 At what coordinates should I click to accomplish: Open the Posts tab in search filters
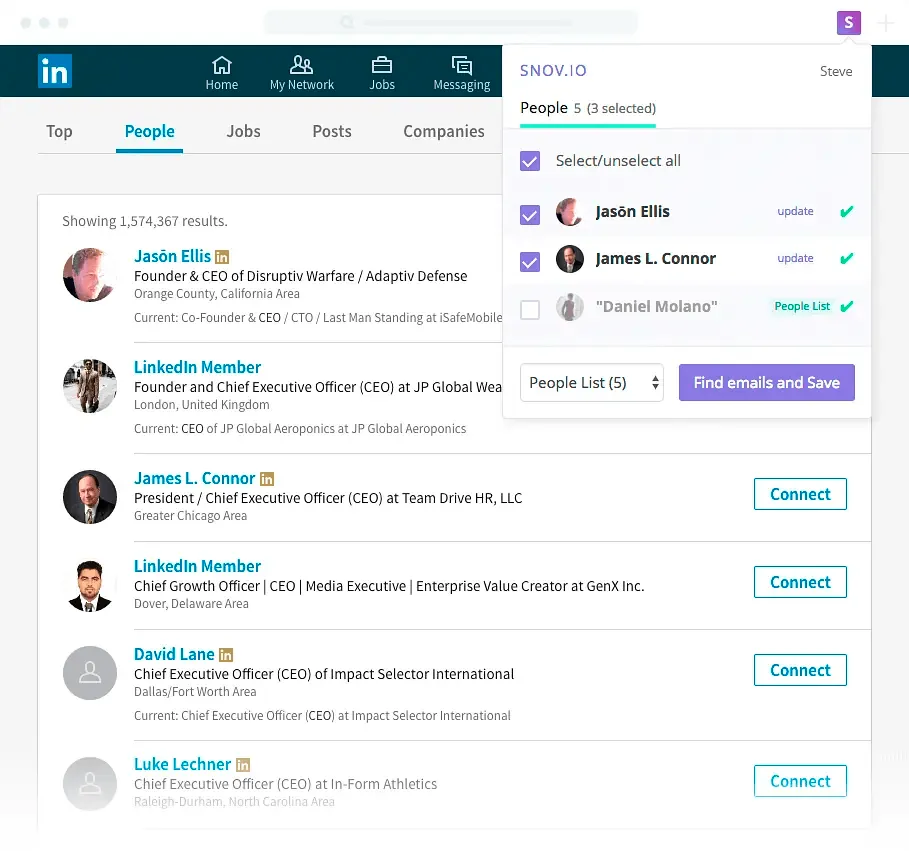tap(332, 131)
